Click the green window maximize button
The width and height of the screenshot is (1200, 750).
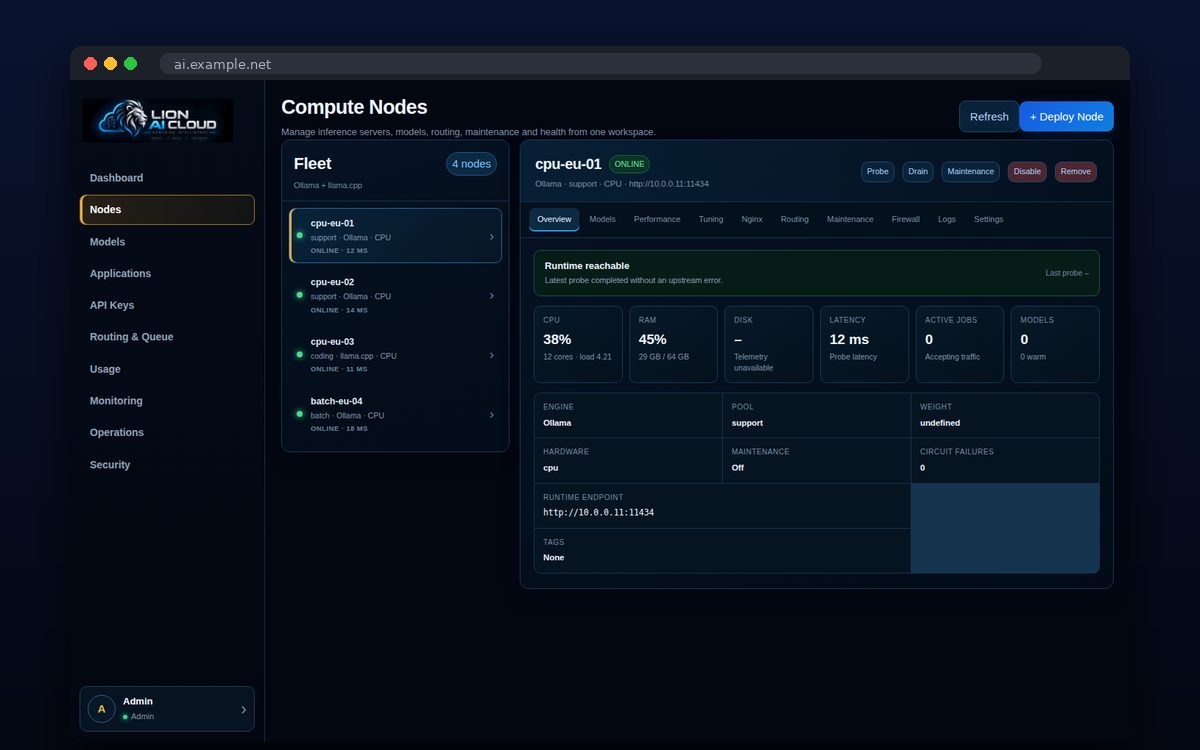point(130,63)
